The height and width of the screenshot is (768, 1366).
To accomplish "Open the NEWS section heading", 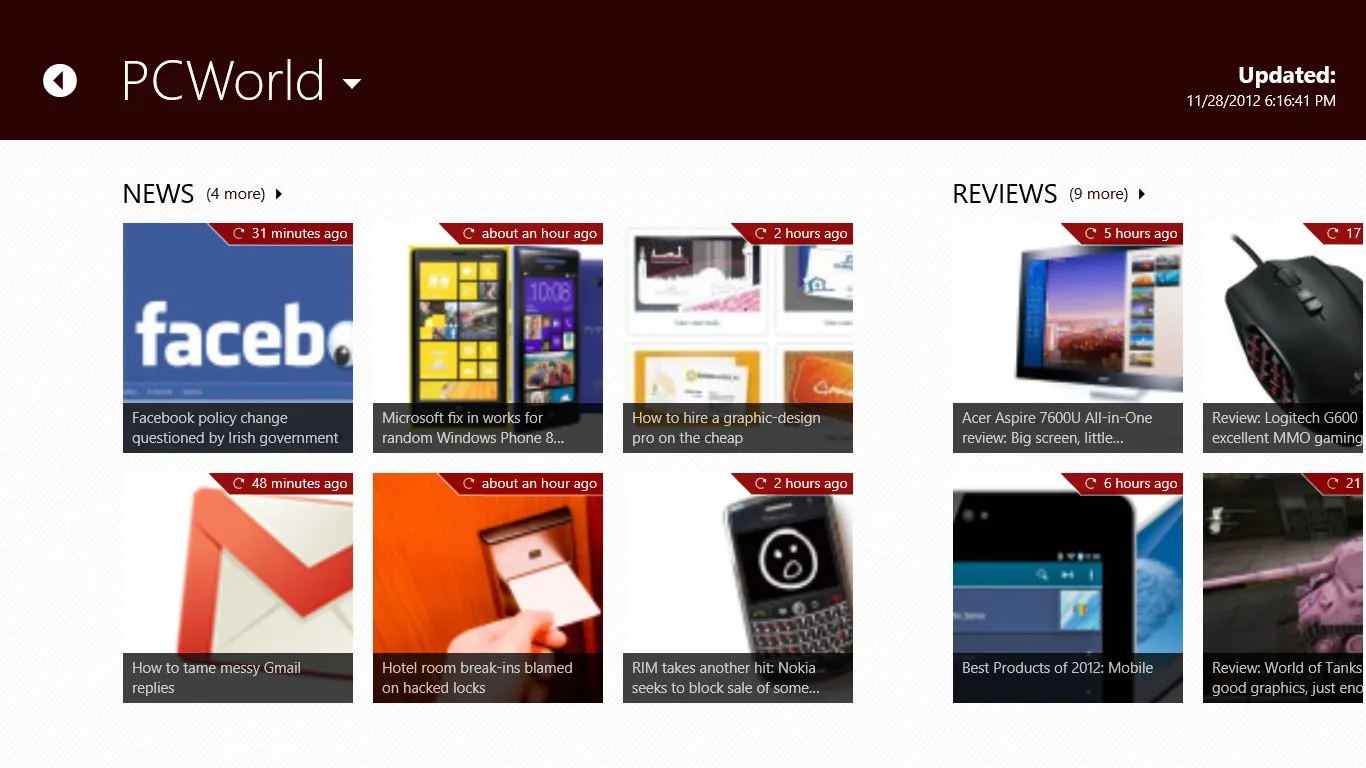I will 158,194.
